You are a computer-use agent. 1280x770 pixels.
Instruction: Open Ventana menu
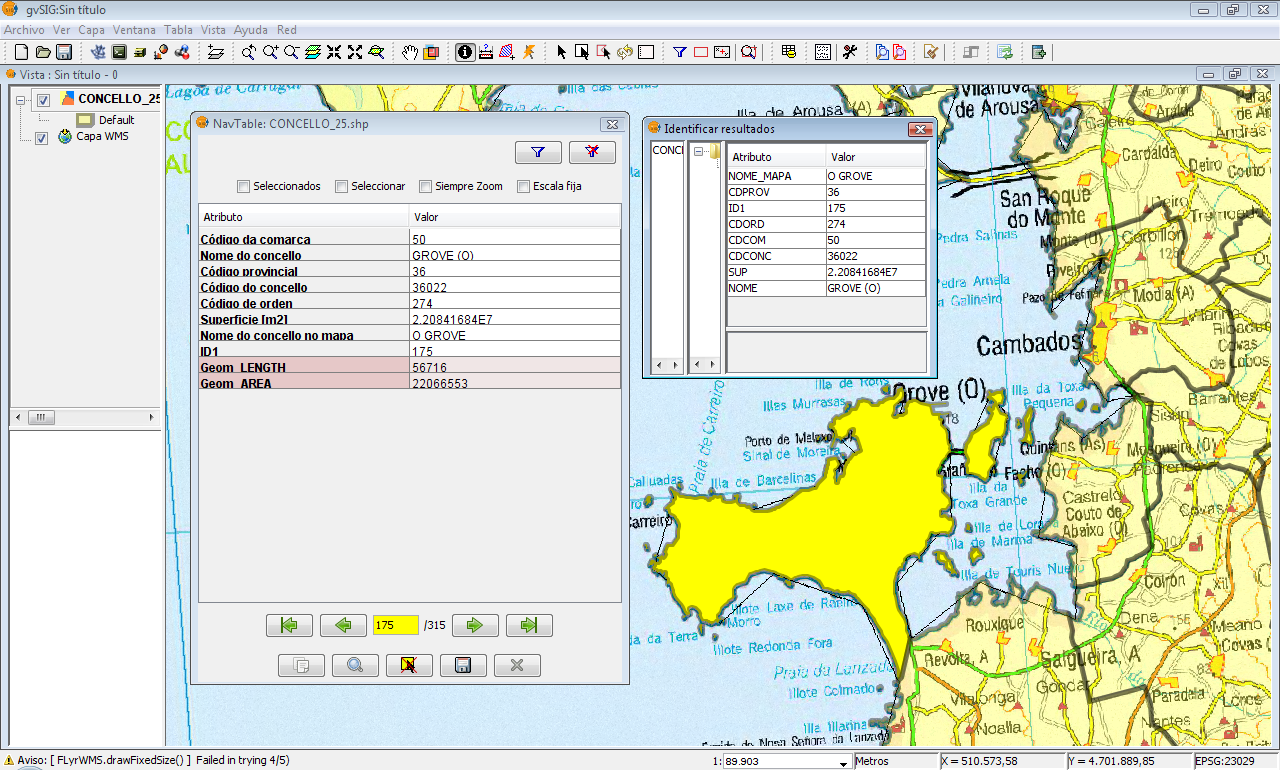[134, 30]
